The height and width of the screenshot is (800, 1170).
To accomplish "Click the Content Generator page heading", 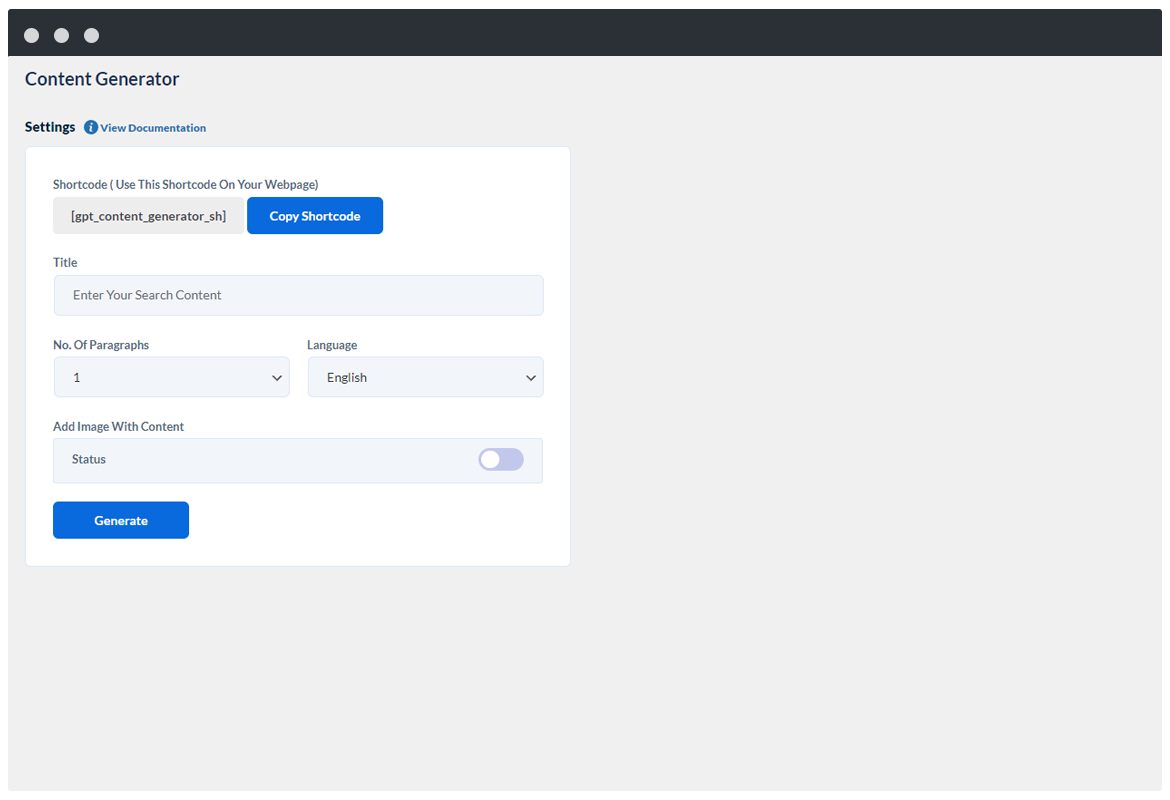I will [x=102, y=80].
